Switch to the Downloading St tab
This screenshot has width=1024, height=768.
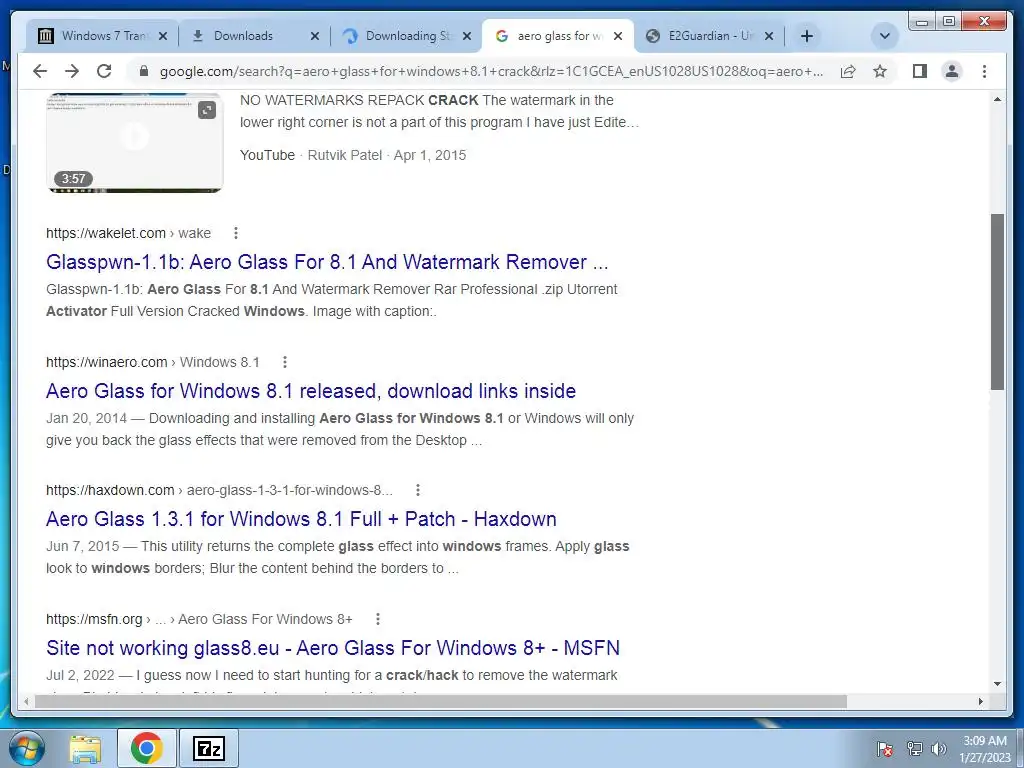408,36
